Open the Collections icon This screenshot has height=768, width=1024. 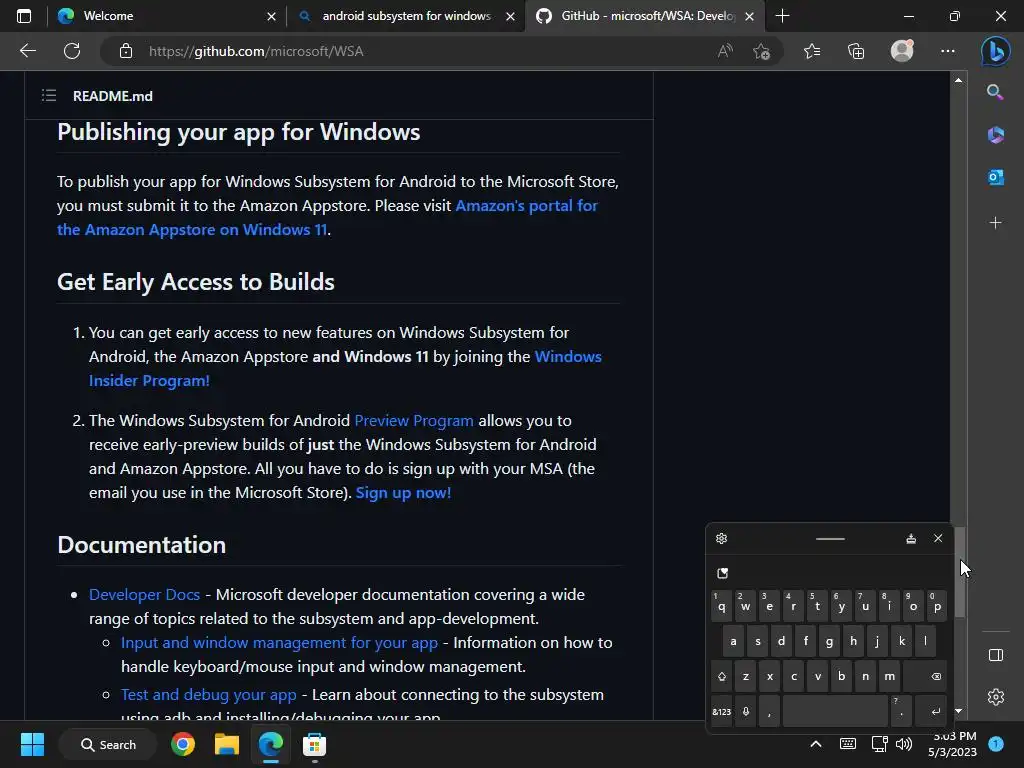(x=856, y=51)
